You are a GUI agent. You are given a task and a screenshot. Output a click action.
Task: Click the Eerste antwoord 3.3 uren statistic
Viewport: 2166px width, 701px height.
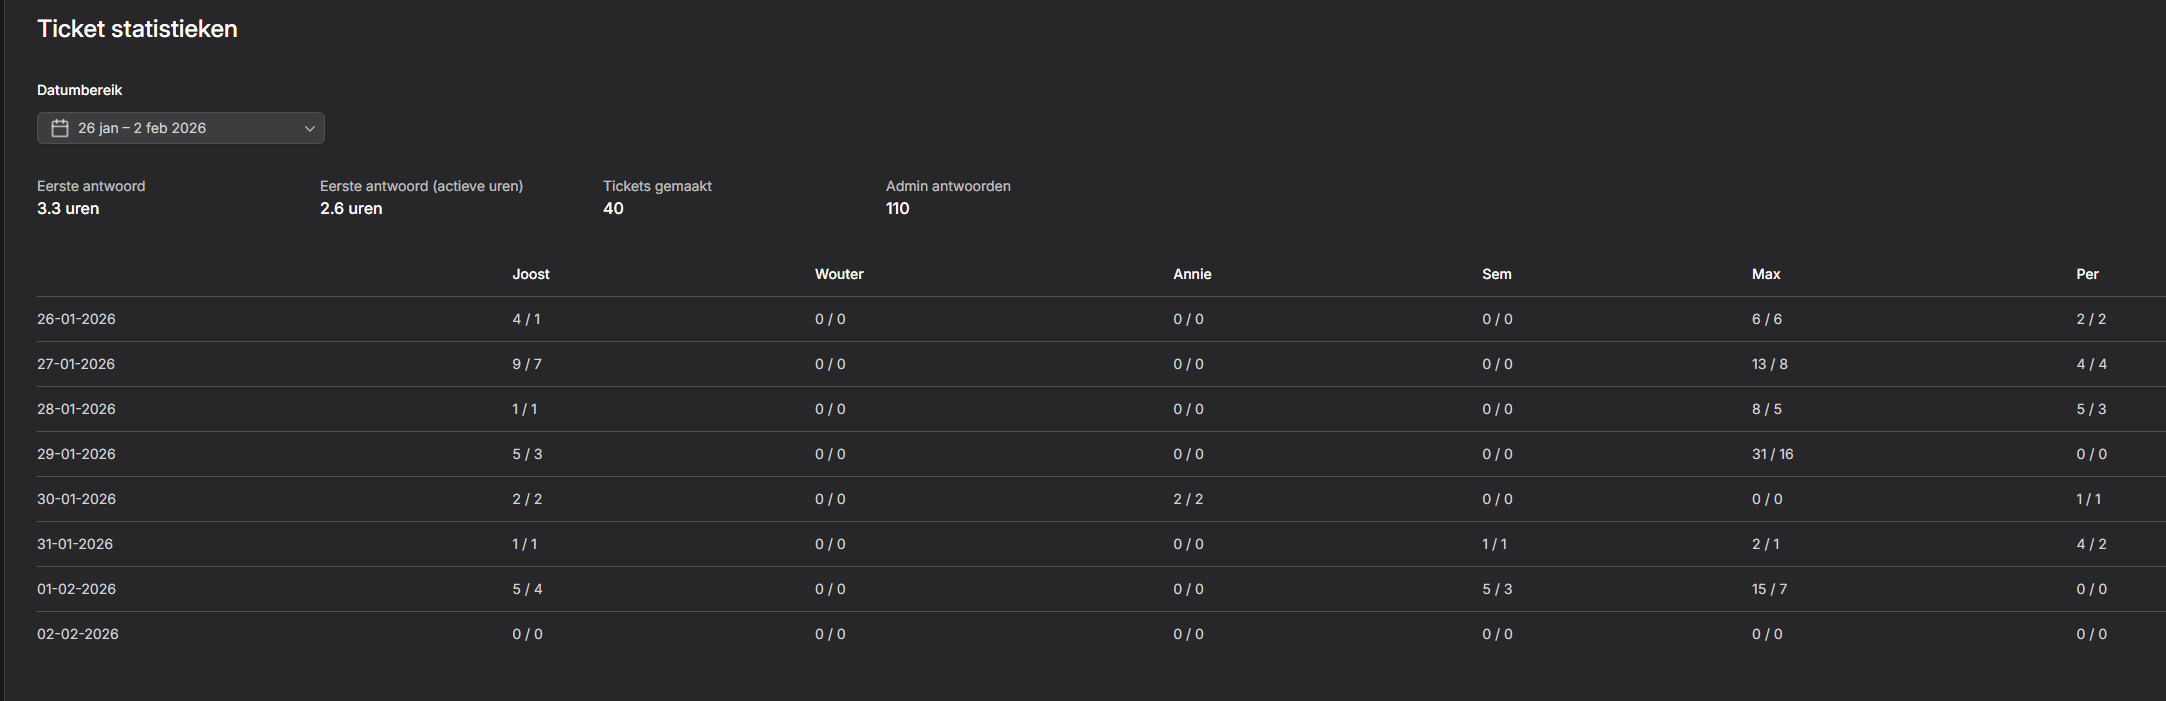coord(90,197)
